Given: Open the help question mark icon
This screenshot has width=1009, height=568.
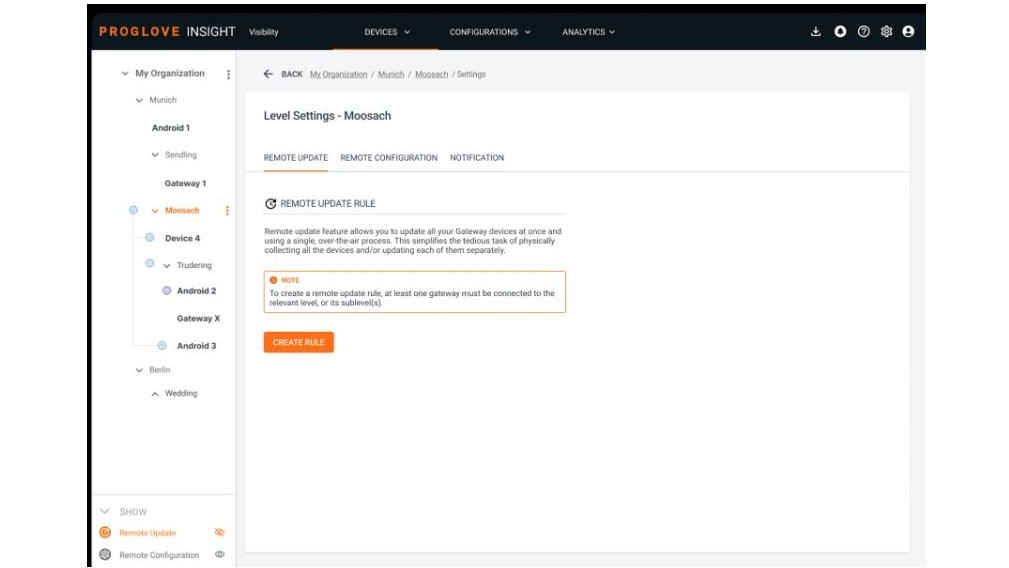Looking at the screenshot, I should click(x=863, y=32).
